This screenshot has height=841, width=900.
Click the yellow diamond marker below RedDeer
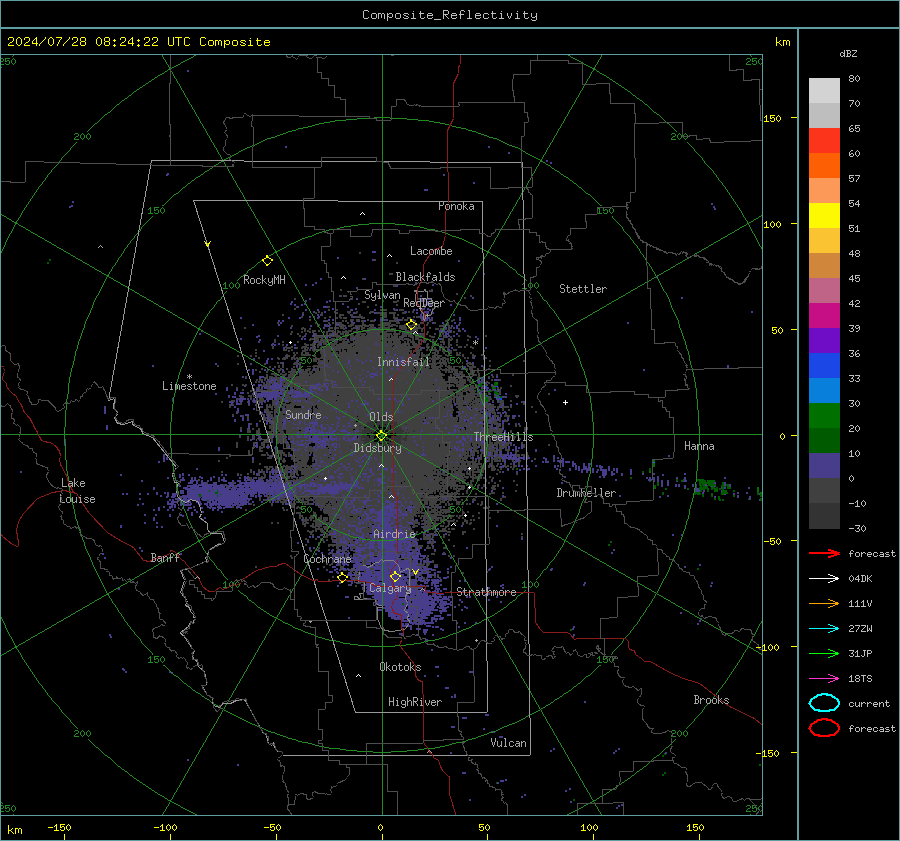412,325
